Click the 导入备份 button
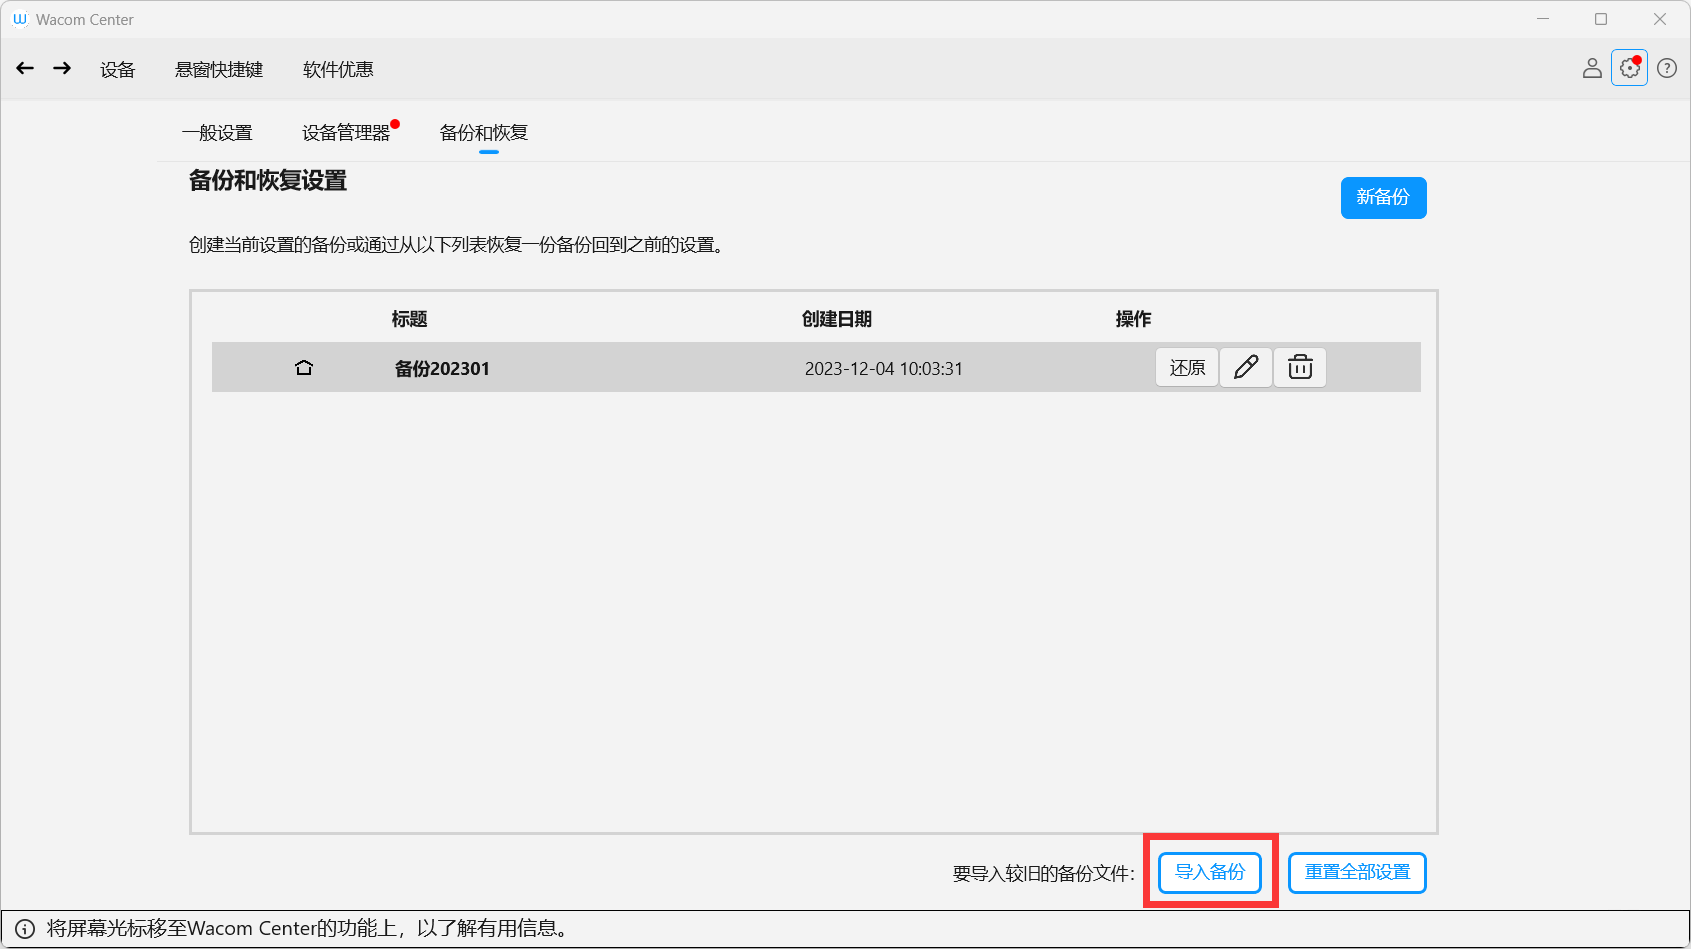Image resolution: width=1691 pixels, height=949 pixels. (1210, 873)
